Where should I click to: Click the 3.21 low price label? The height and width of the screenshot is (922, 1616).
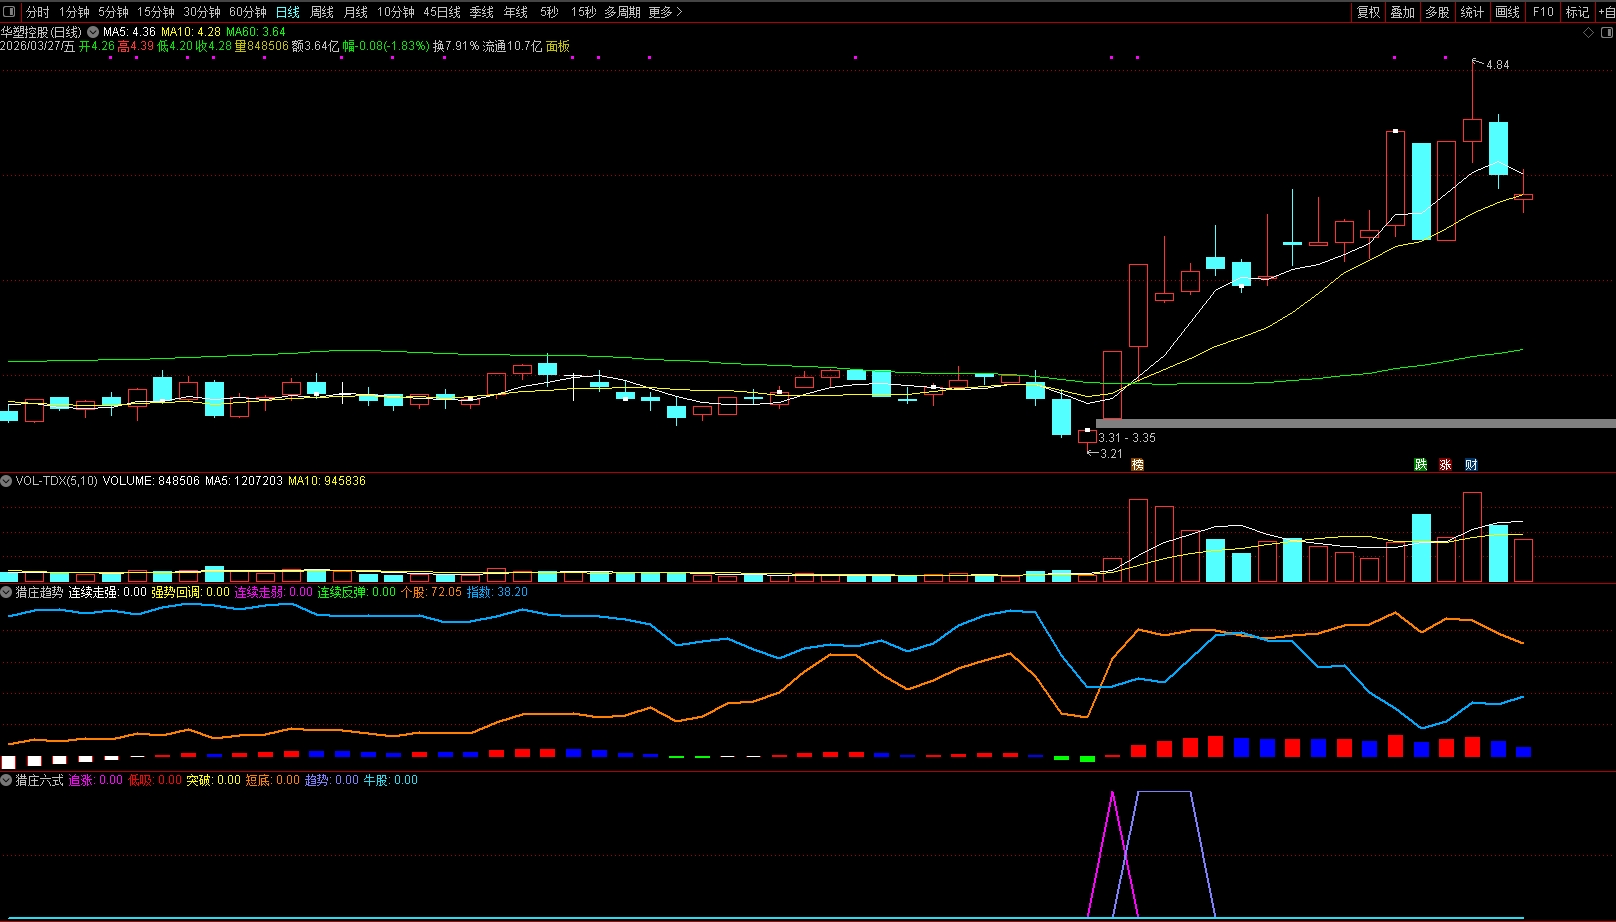[x=1111, y=454]
